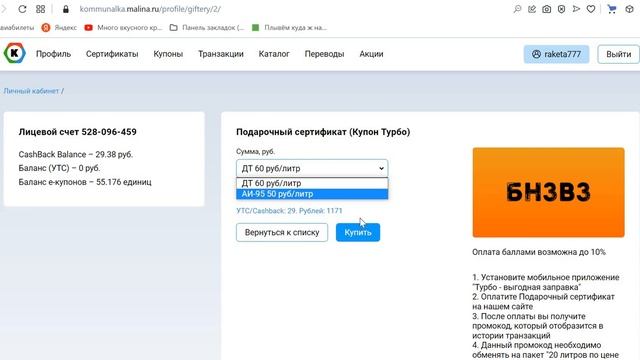Click the padlock site security icon
This screenshot has width=640, height=360.
click(x=66, y=9)
